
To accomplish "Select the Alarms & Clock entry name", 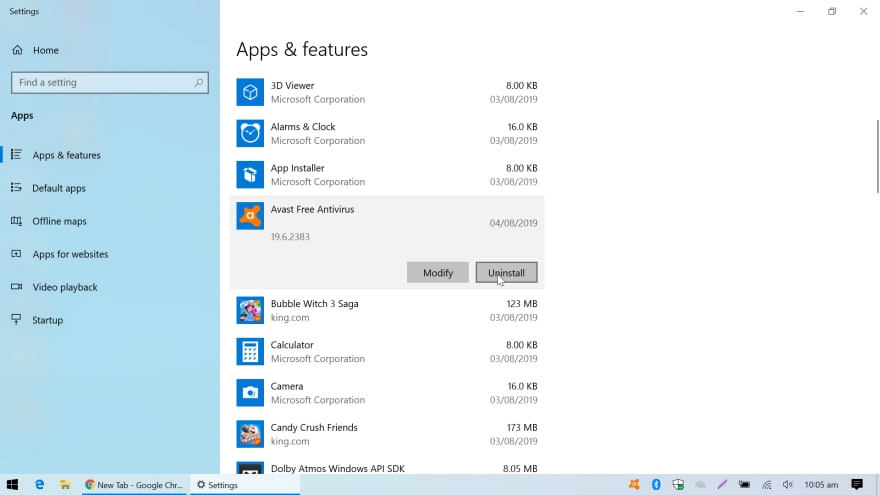I will pos(302,127).
